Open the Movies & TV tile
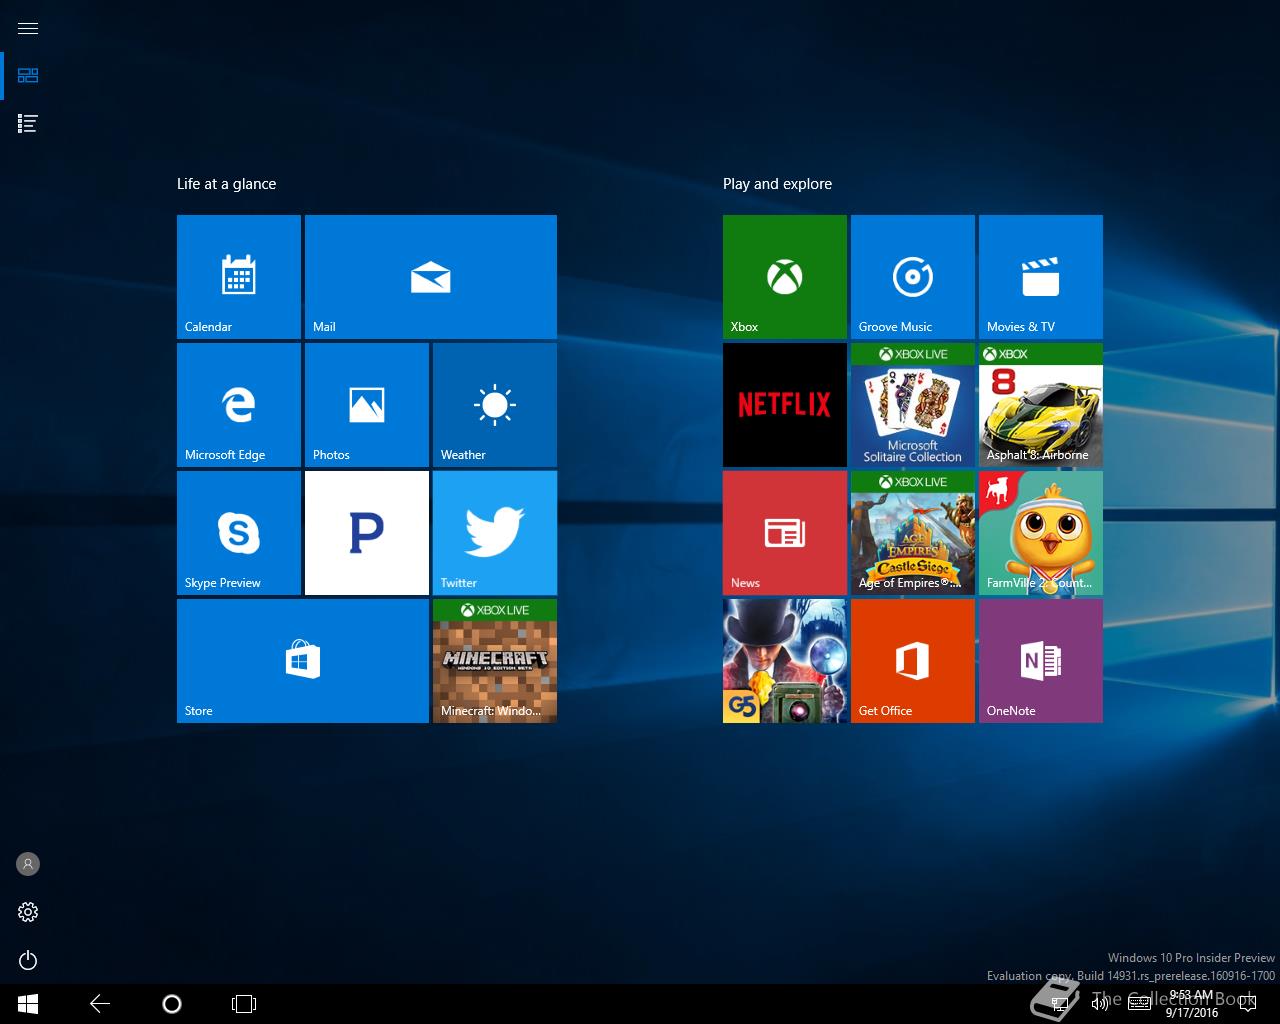Viewport: 1280px width, 1024px height. coord(1041,277)
